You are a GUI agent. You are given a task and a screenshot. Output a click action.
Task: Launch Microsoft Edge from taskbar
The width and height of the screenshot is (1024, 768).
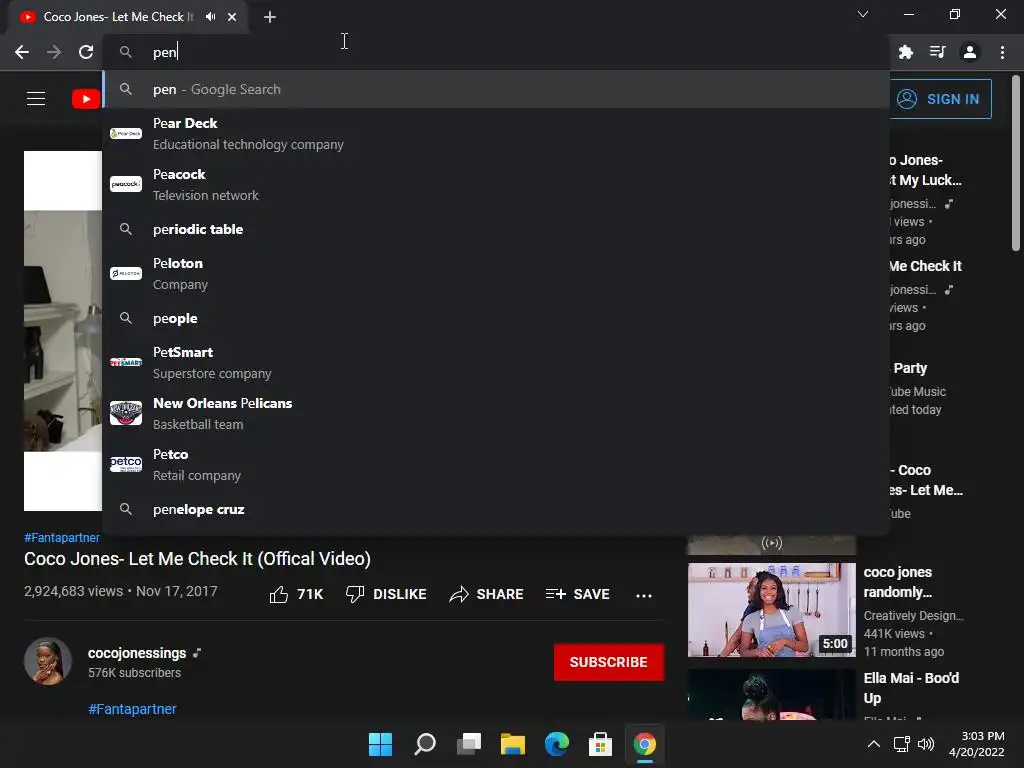click(x=557, y=744)
